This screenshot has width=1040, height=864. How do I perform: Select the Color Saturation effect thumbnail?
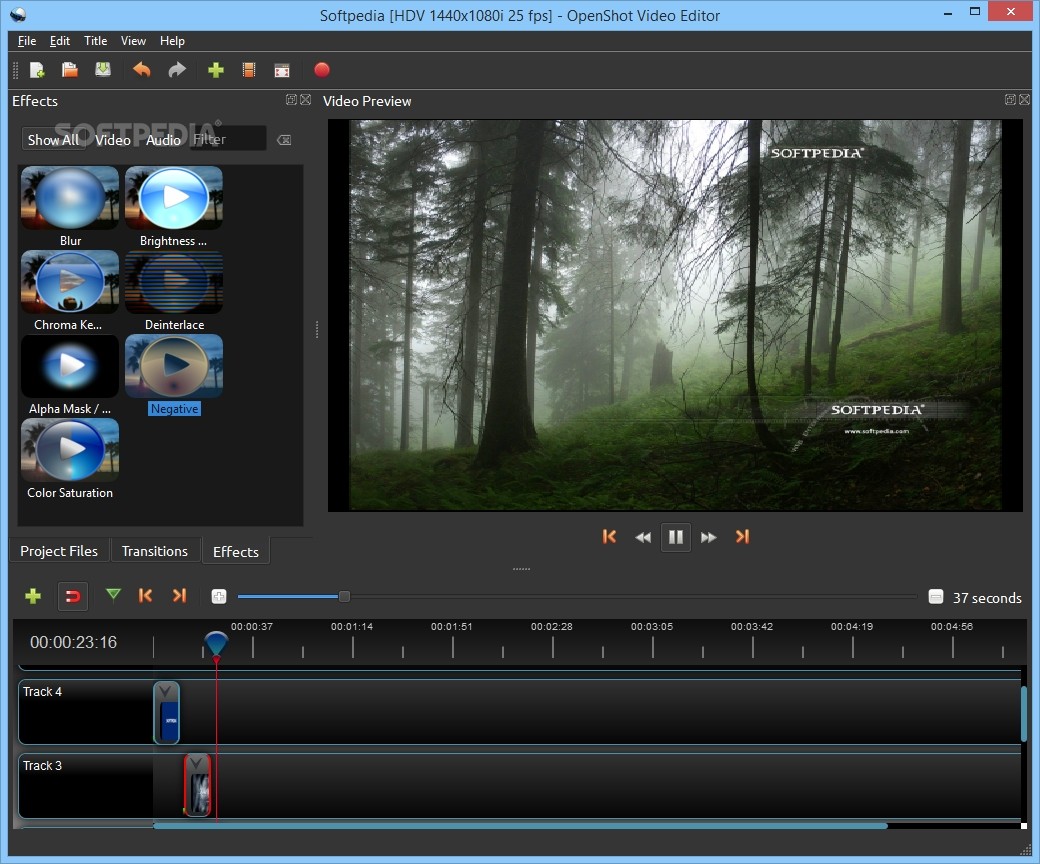(70, 450)
